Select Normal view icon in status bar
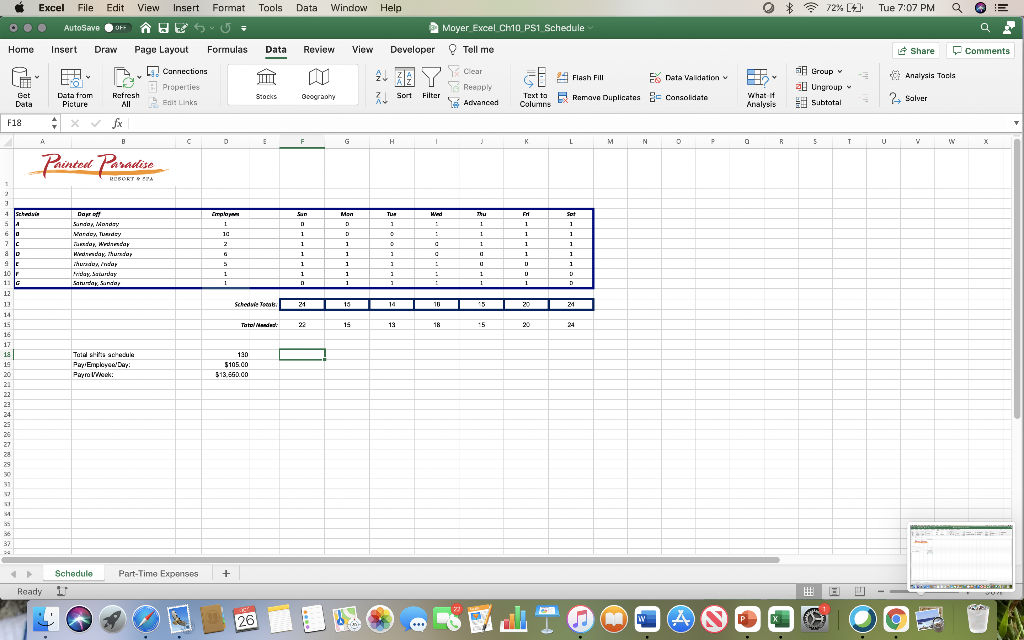 tap(808, 591)
